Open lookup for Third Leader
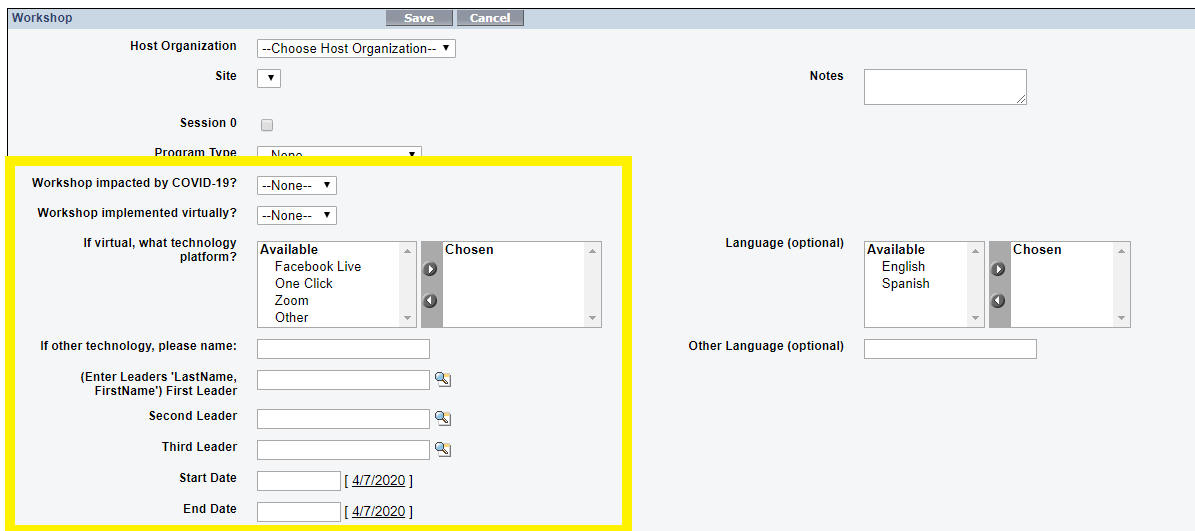Screen dimensions: 1195x531 443,449
